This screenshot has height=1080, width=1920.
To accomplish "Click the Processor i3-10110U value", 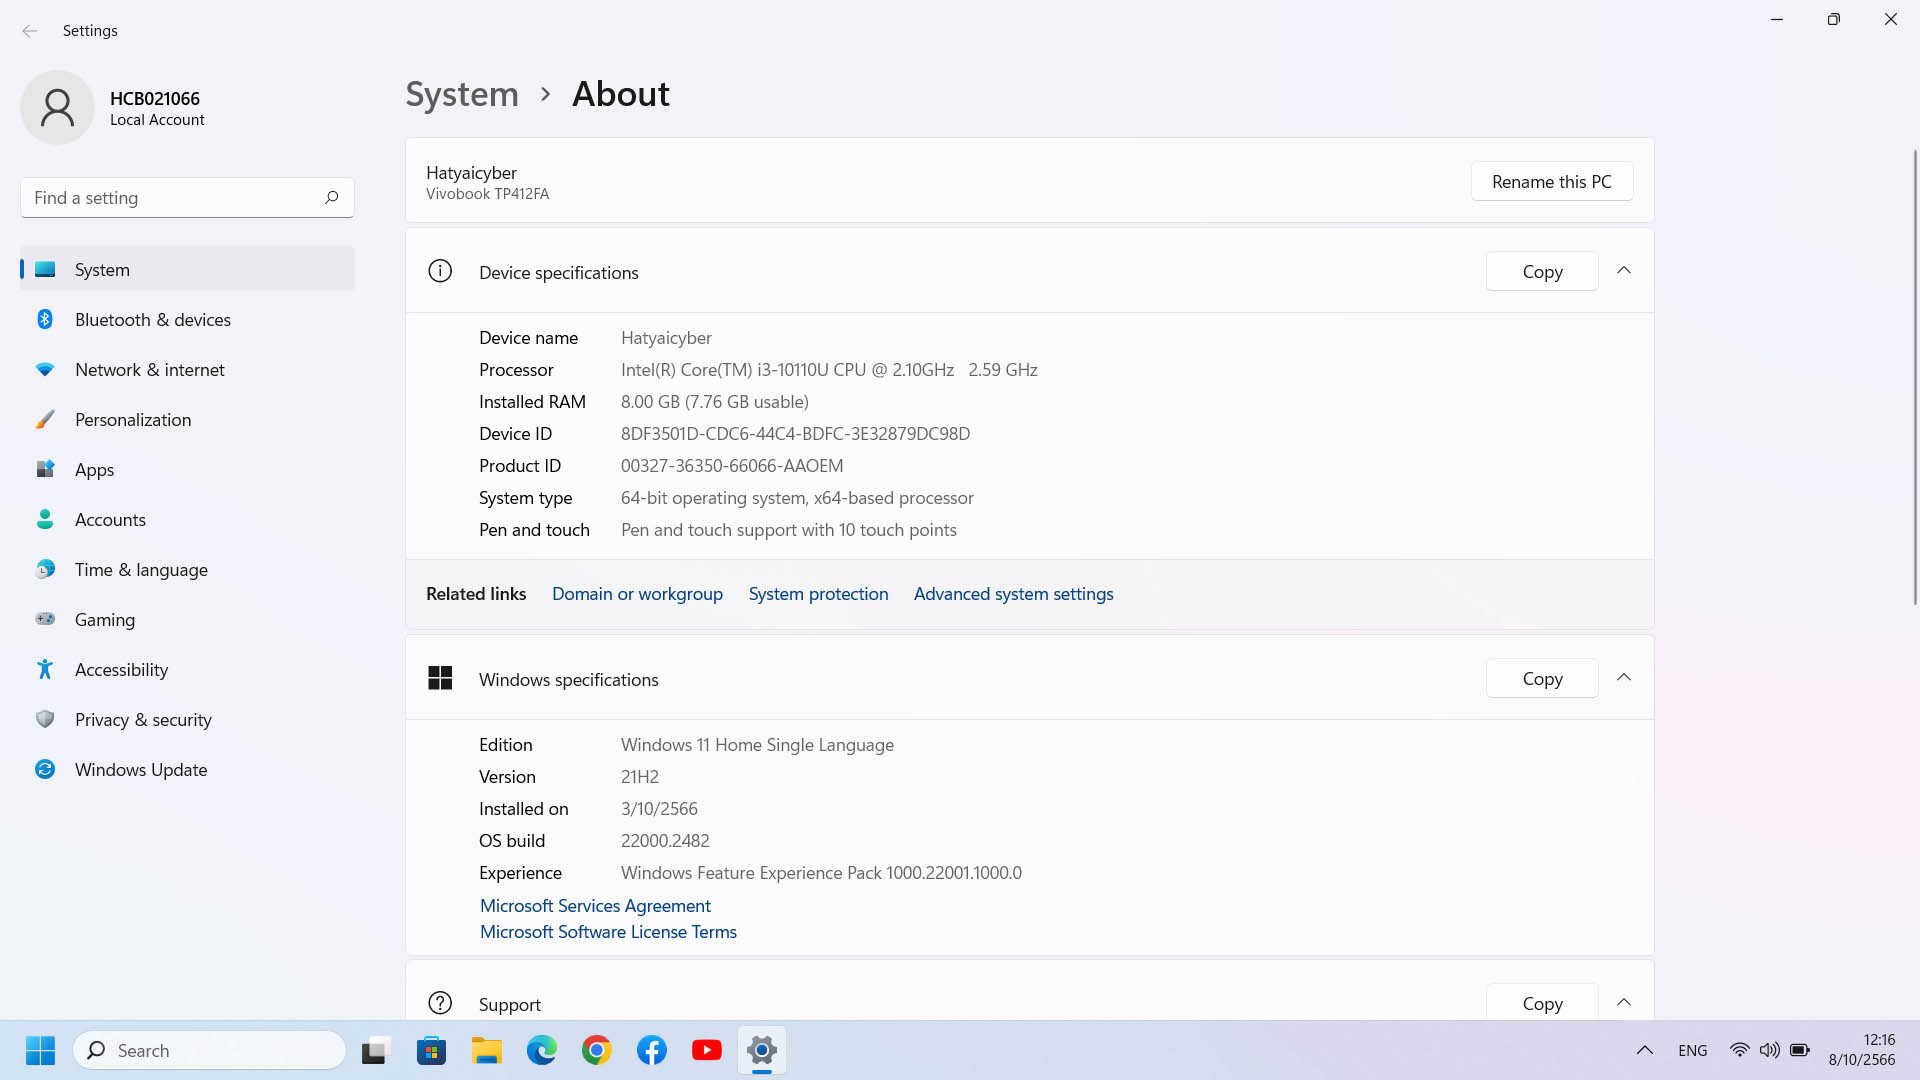I will [829, 370].
